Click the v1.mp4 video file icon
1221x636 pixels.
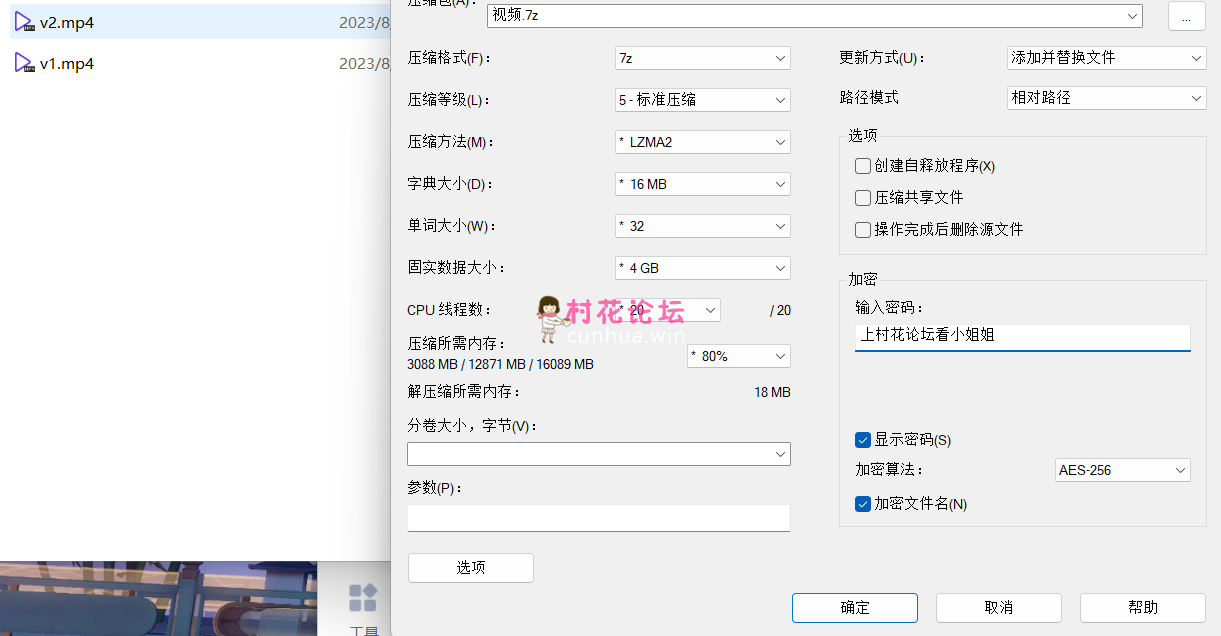(x=24, y=63)
